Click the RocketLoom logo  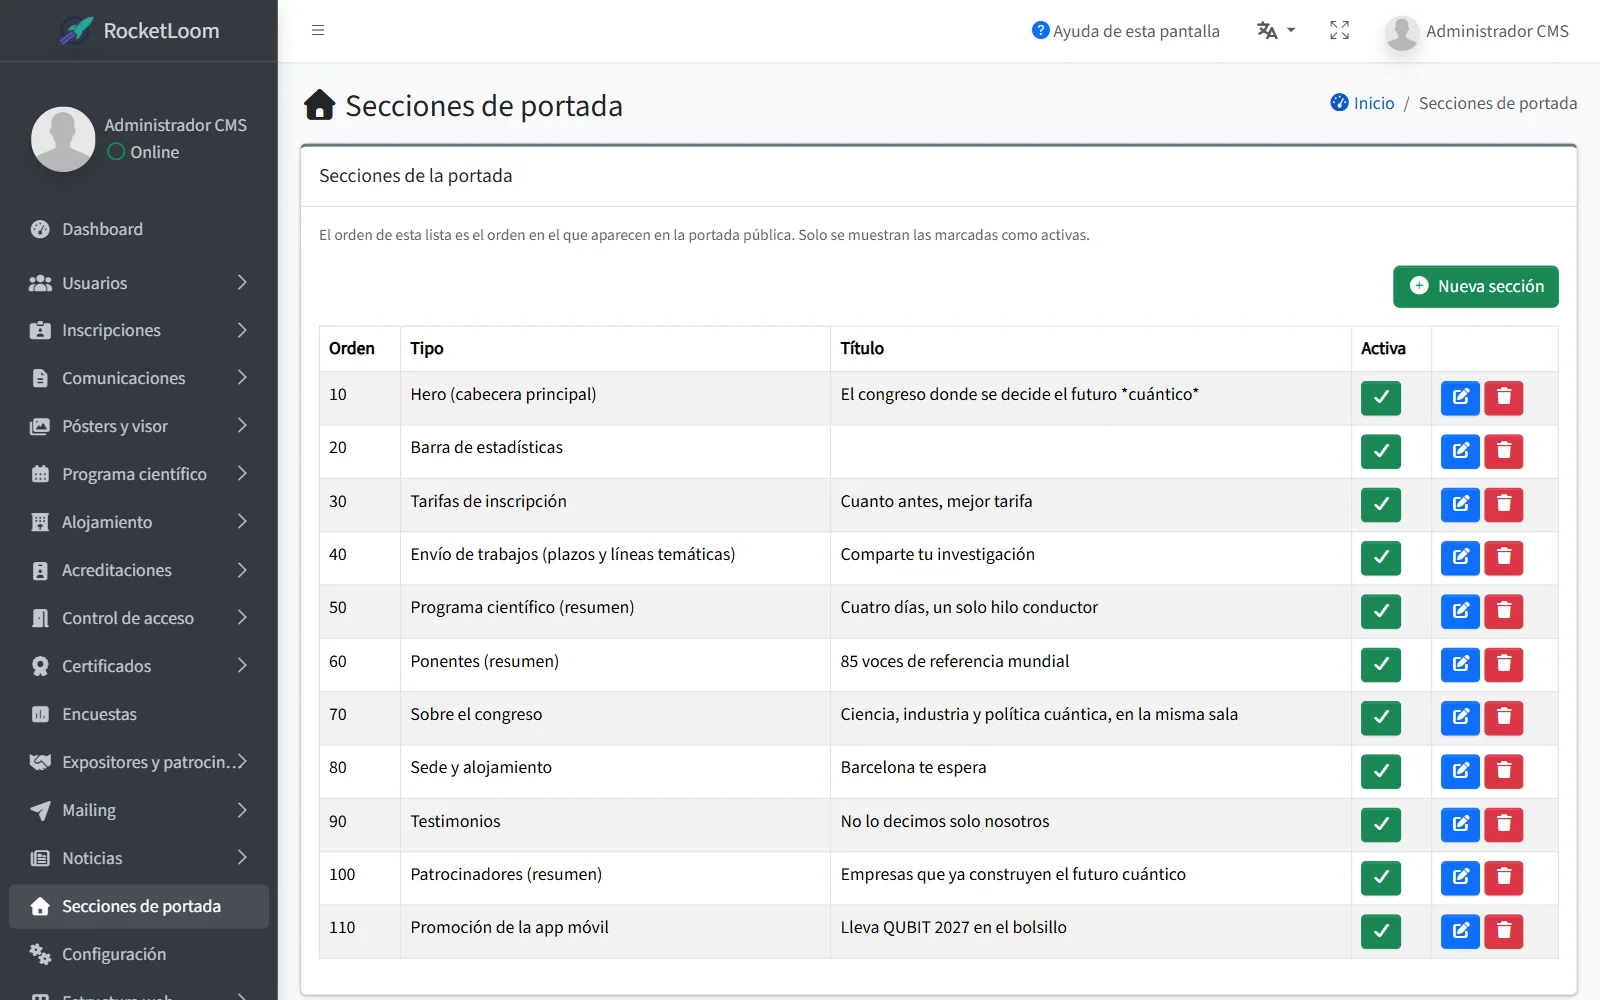coord(139,30)
